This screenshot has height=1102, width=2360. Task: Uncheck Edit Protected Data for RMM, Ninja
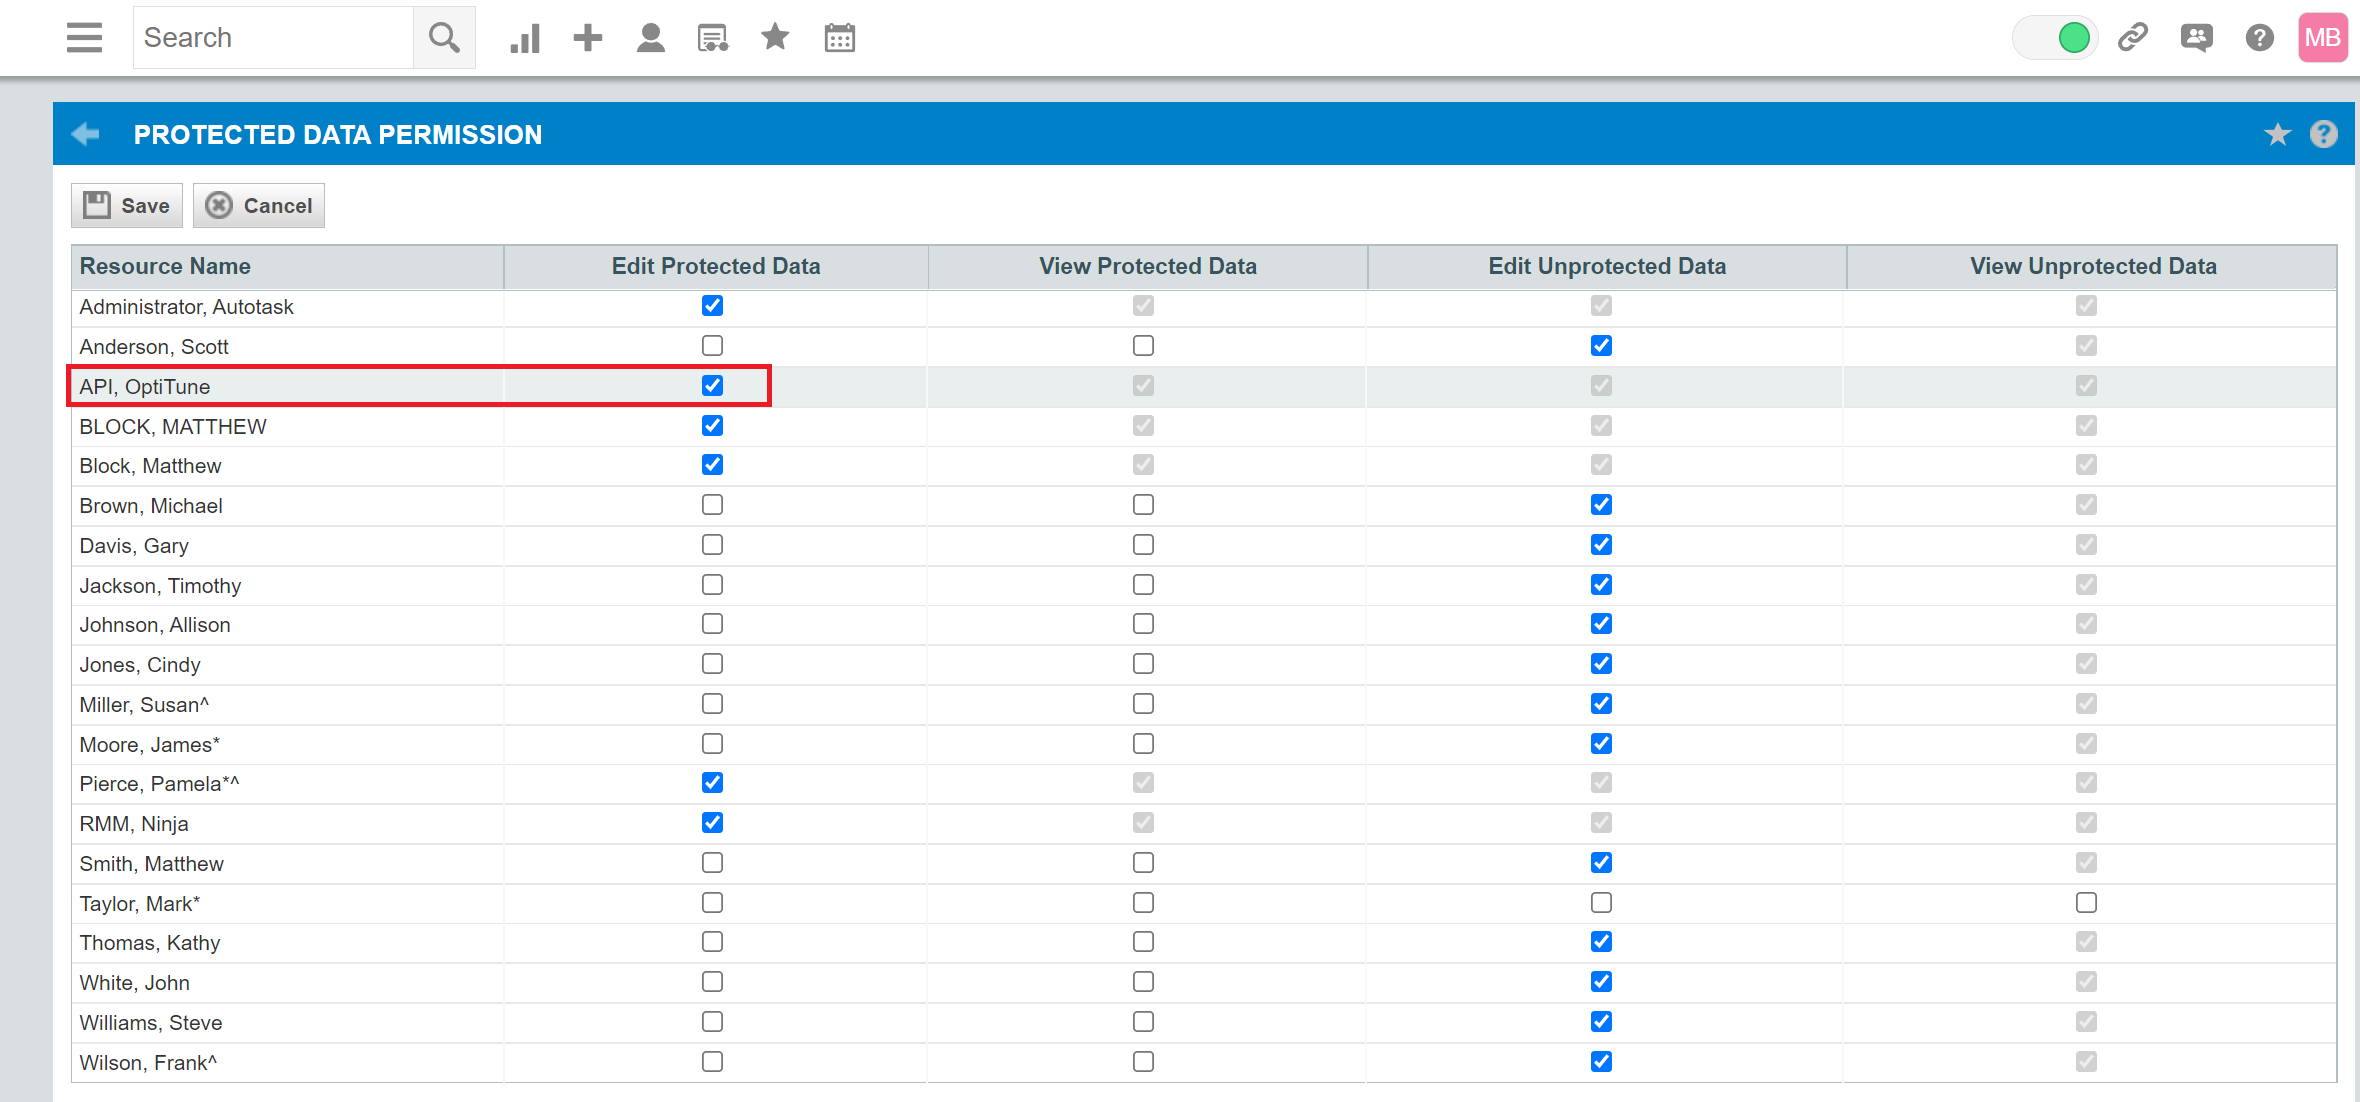(712, 823)
